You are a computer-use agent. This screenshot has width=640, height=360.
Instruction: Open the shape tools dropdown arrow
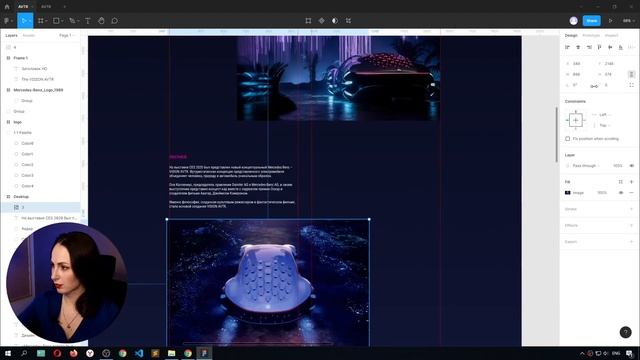pyautogui.click(x=62, y=21)
